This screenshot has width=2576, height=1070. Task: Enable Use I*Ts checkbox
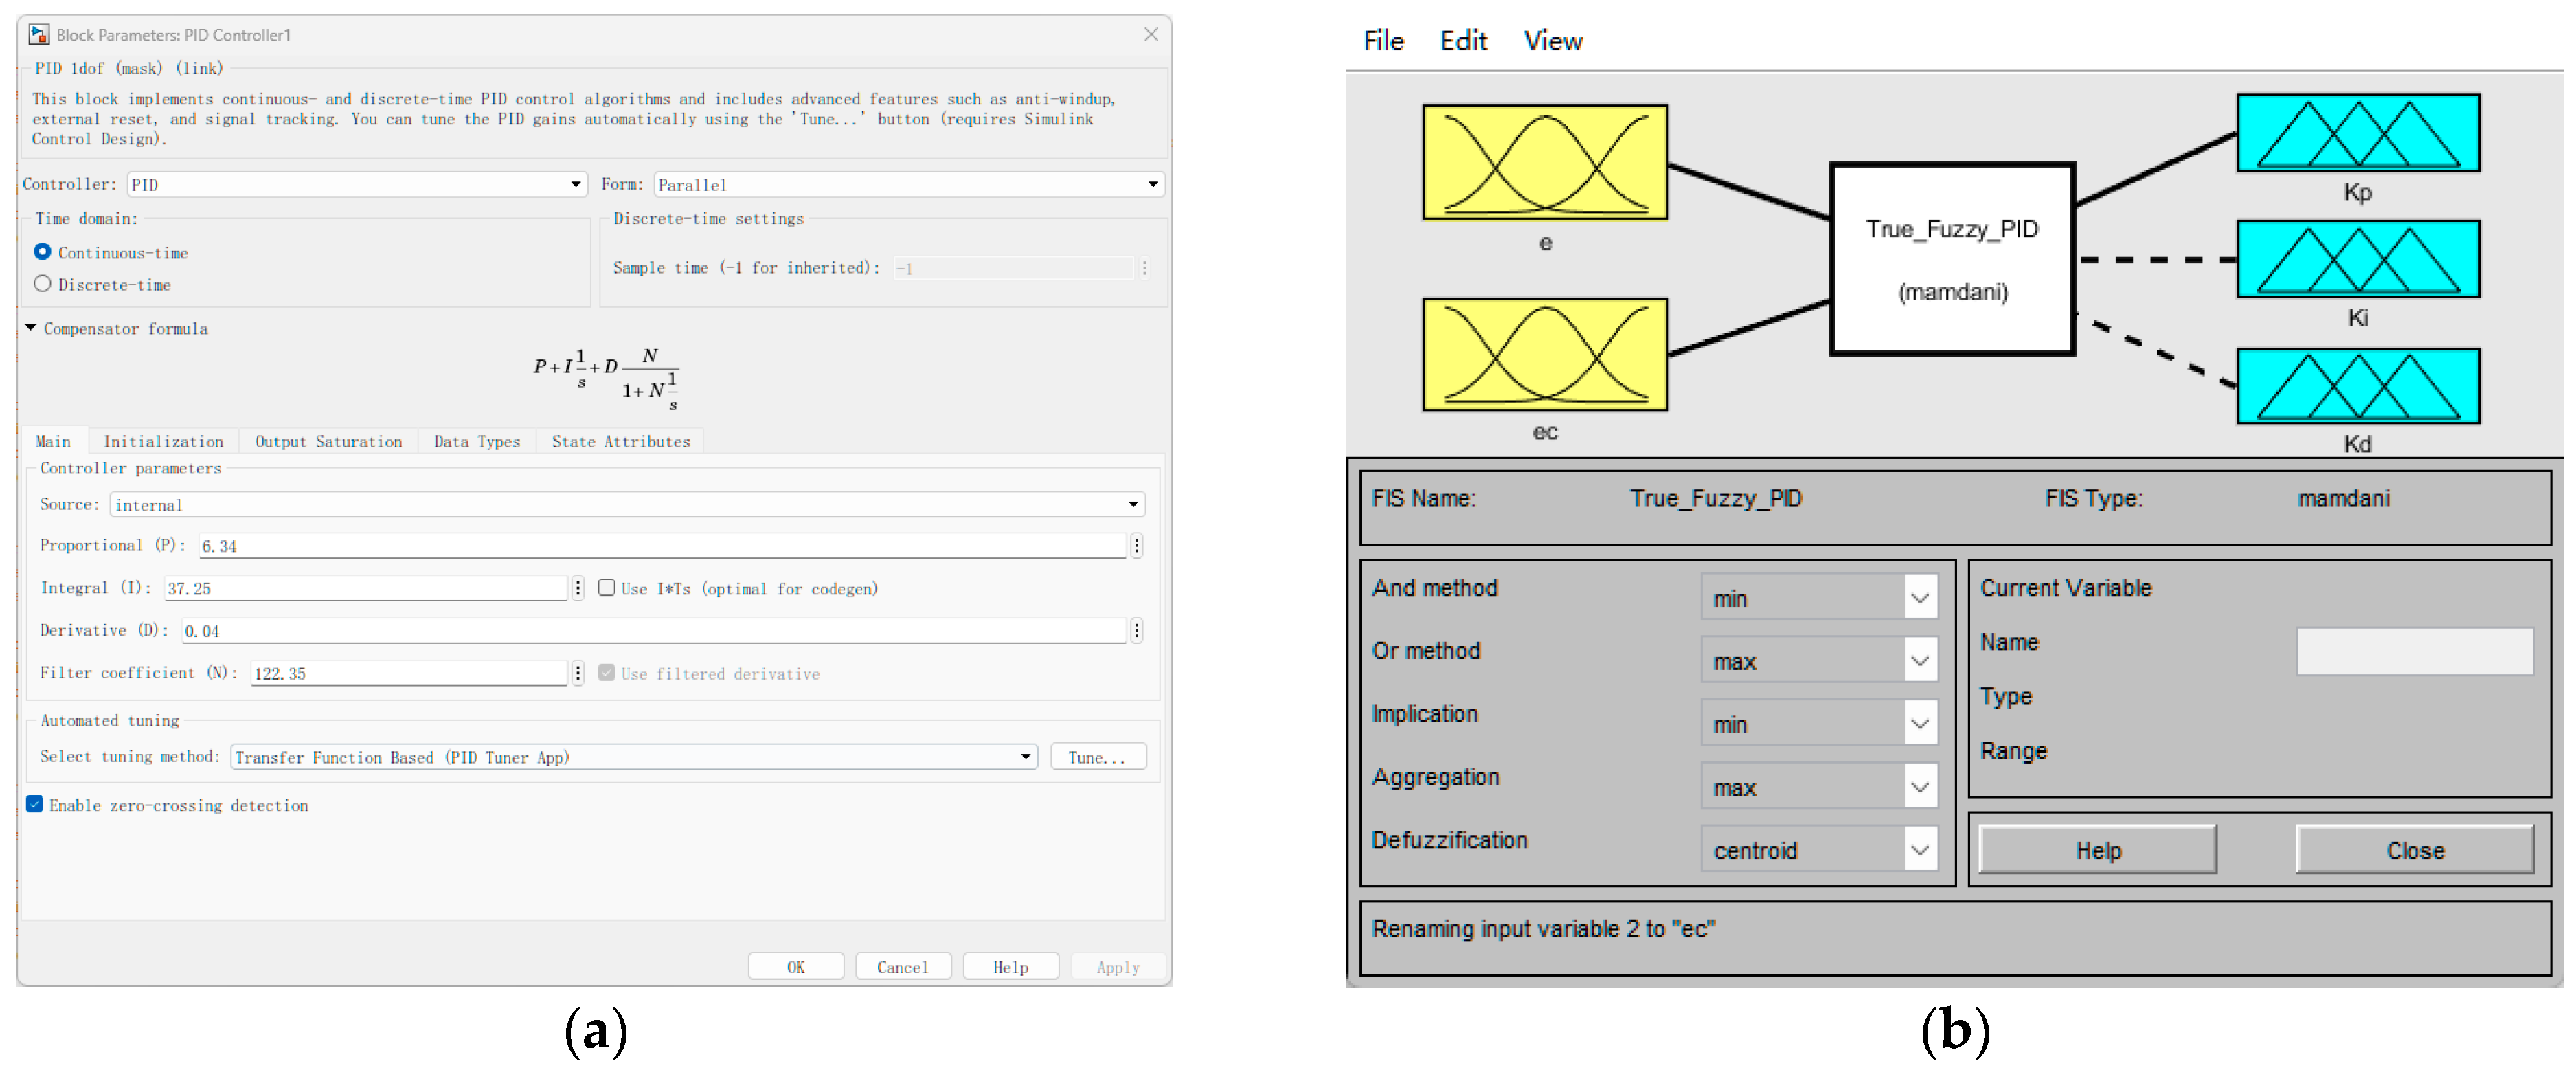click(606, 588)
